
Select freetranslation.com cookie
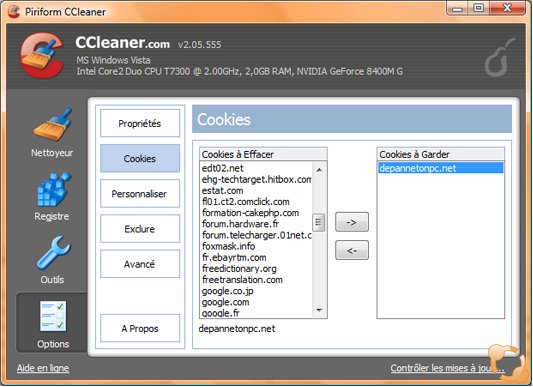(242, 280)
